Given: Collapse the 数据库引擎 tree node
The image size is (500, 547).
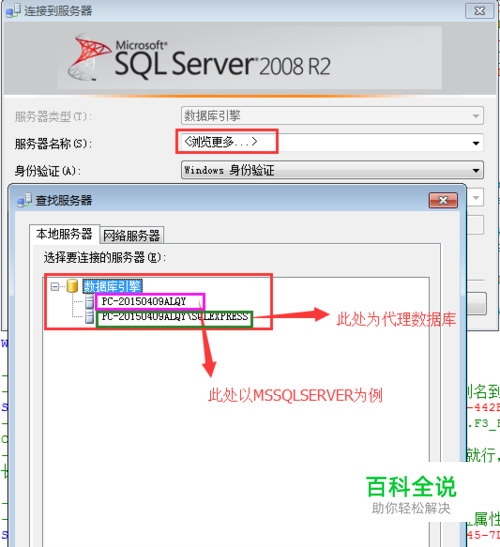Looking at the screenshot, I should coord(54,287).
